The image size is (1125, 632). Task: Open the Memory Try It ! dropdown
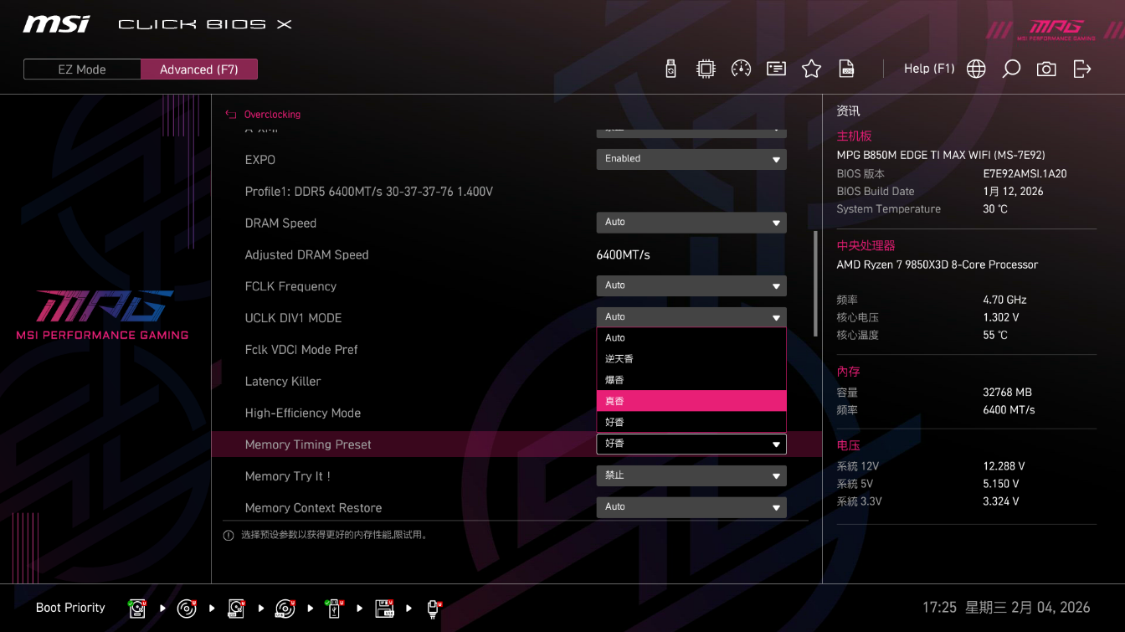coord(691,476)
